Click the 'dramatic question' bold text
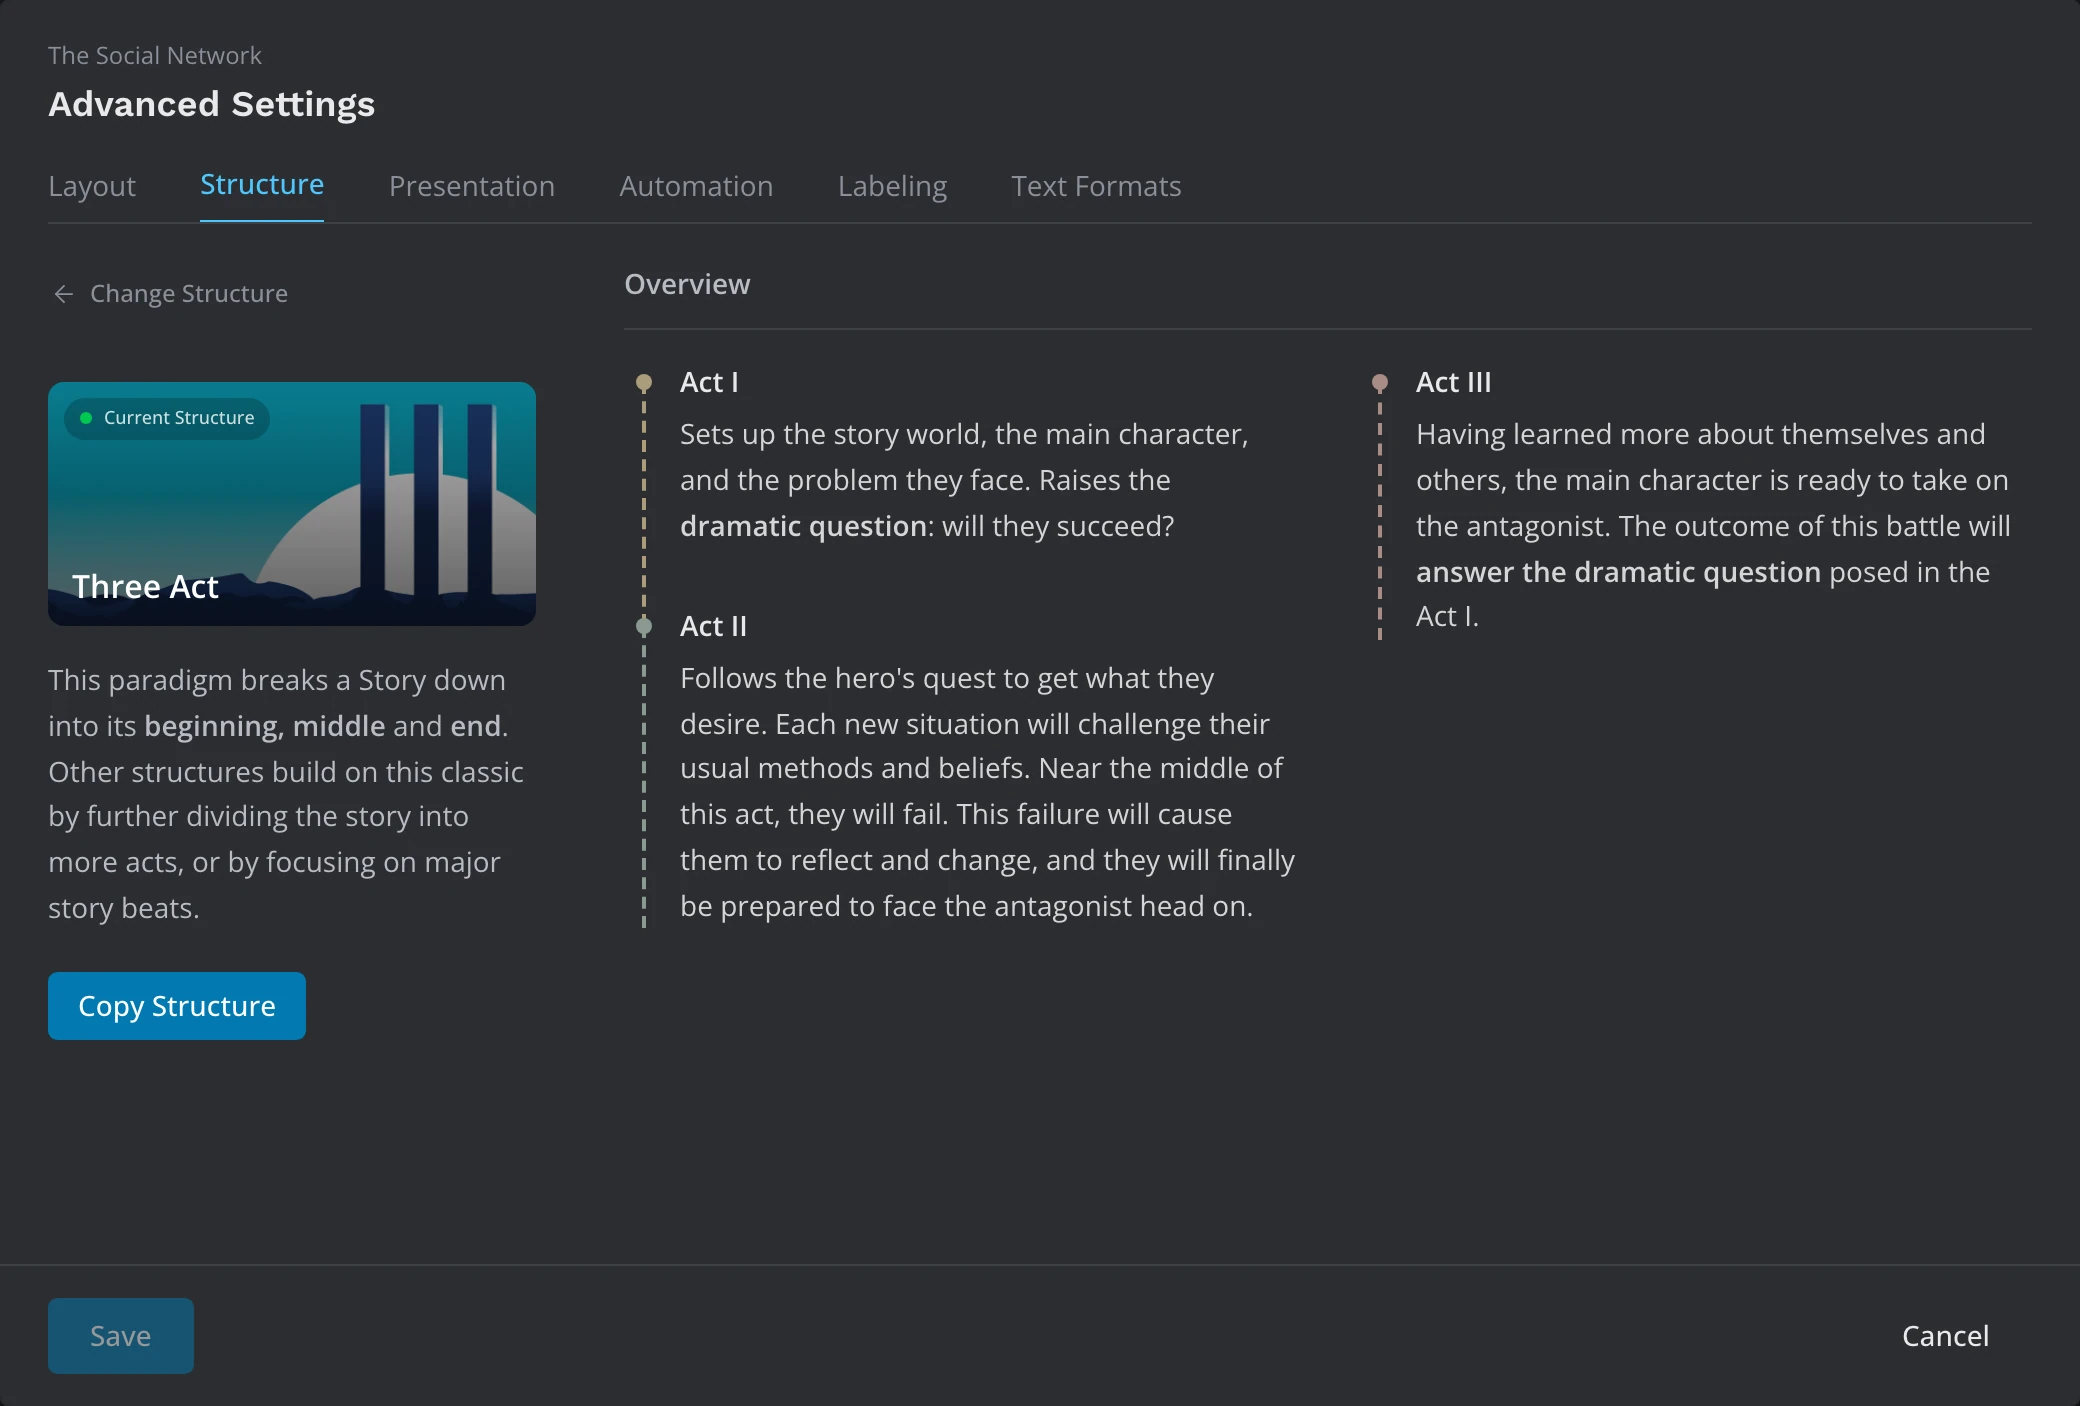Viewport: 2080px width, 1406px height. (x=803, y=526)
